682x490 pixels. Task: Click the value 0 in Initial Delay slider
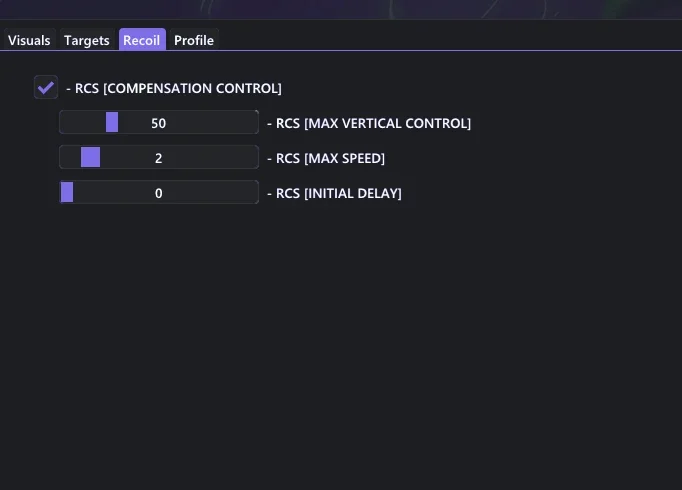[x=159, y=193]
